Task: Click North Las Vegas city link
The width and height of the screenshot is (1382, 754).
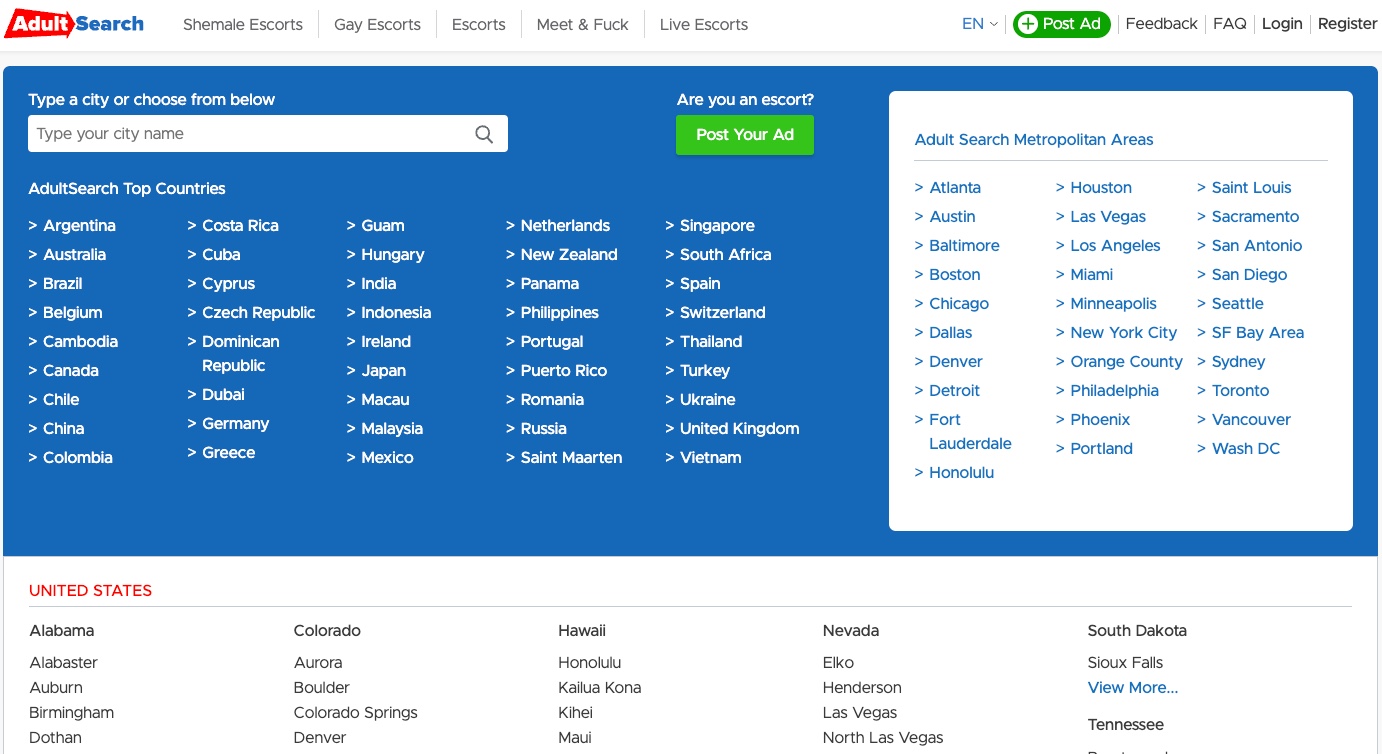Action: click(x=883, y=738)
